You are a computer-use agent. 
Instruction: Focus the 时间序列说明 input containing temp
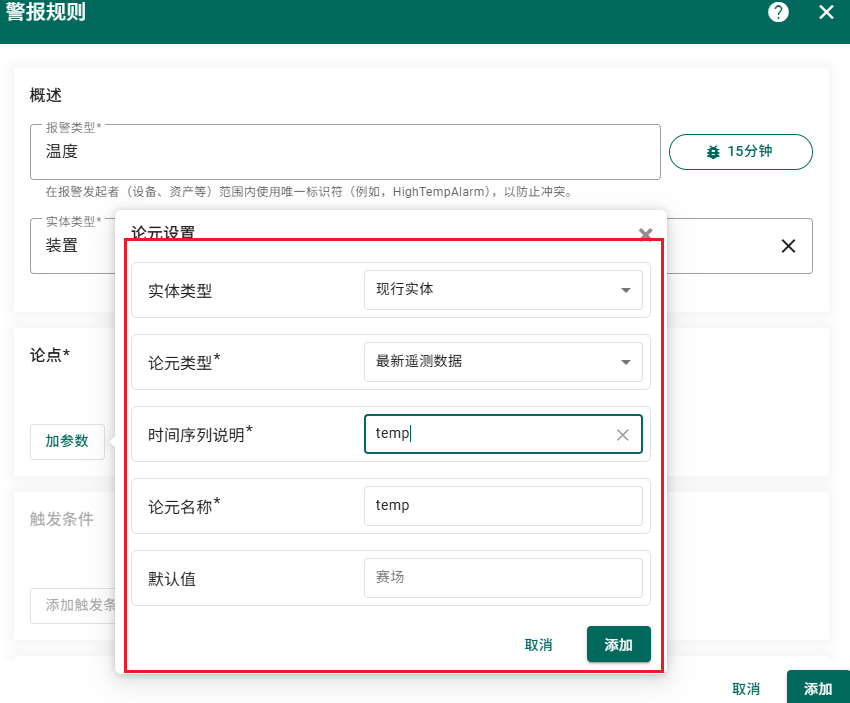(x=488, y=434)
